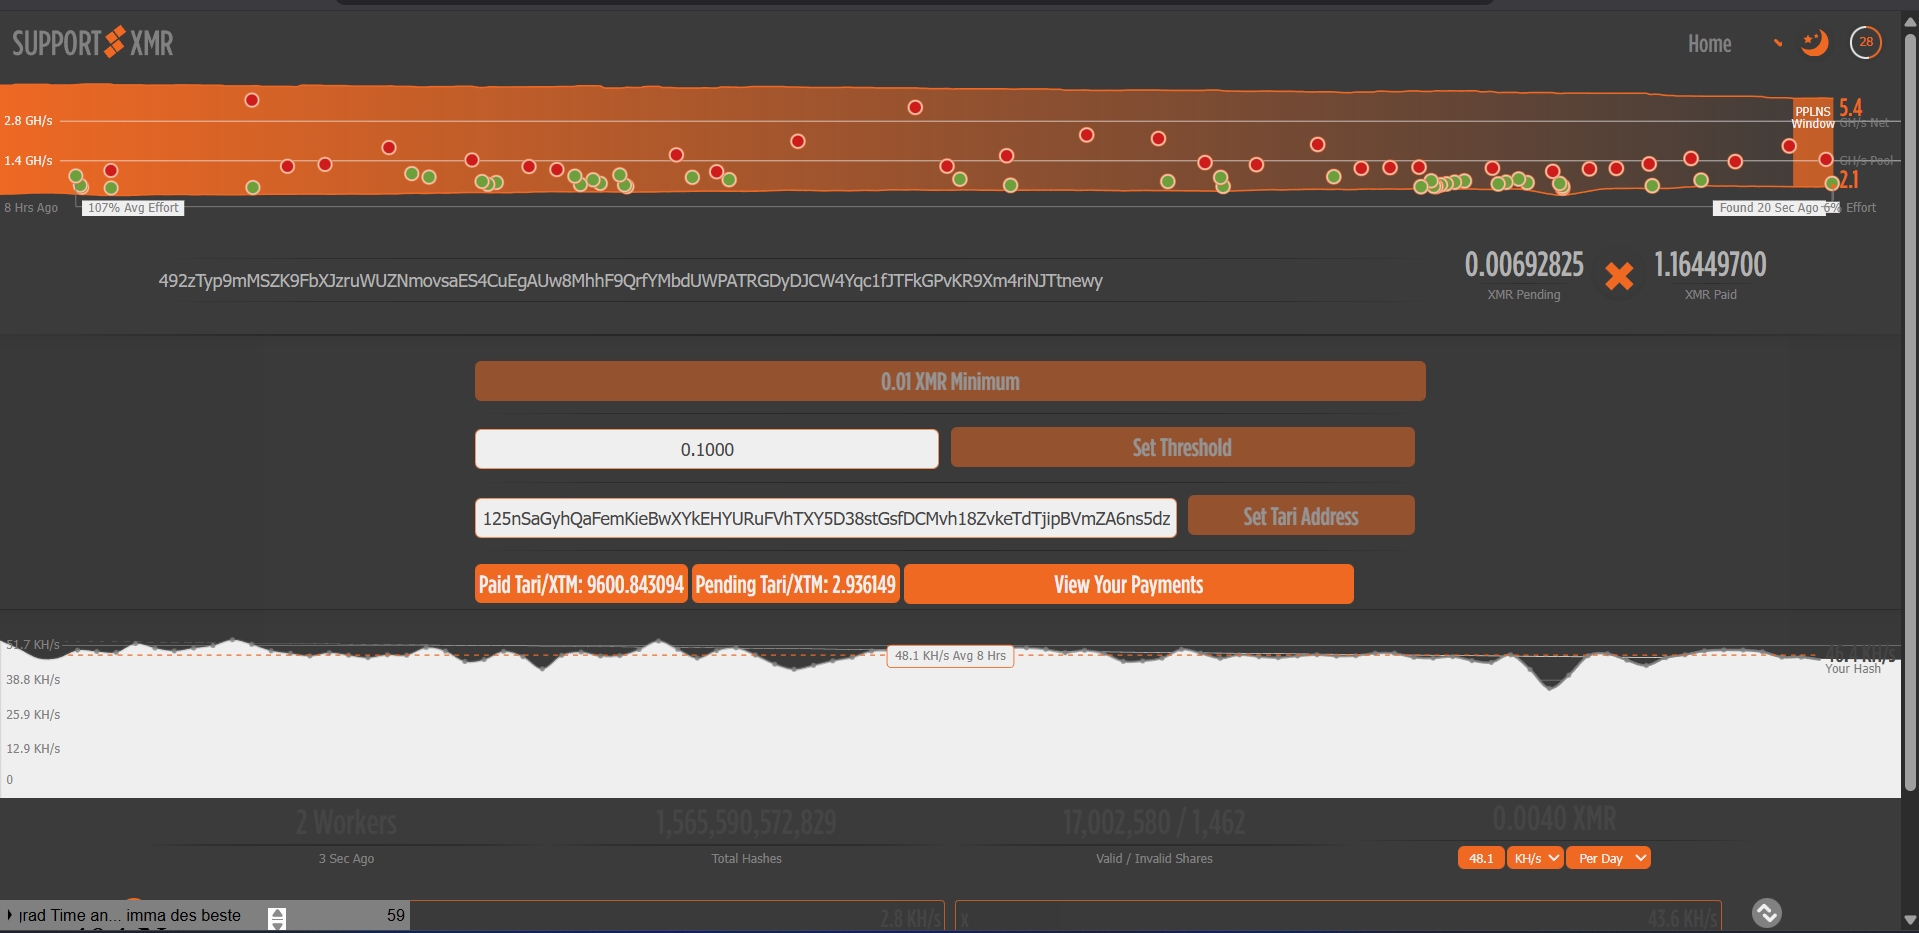Viewport: 1919px width, 933px height.
Task: Click the 'Found 20 Sec Ago' label
Action: (x=1769, y=208)
